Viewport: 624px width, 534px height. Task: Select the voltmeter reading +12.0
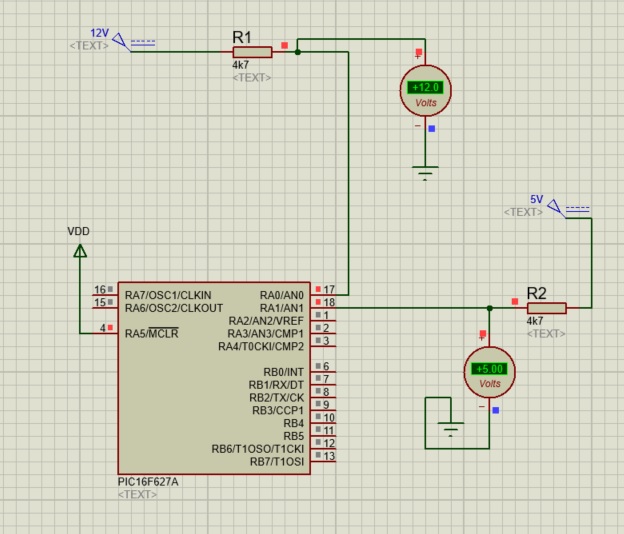click(425, 90)
